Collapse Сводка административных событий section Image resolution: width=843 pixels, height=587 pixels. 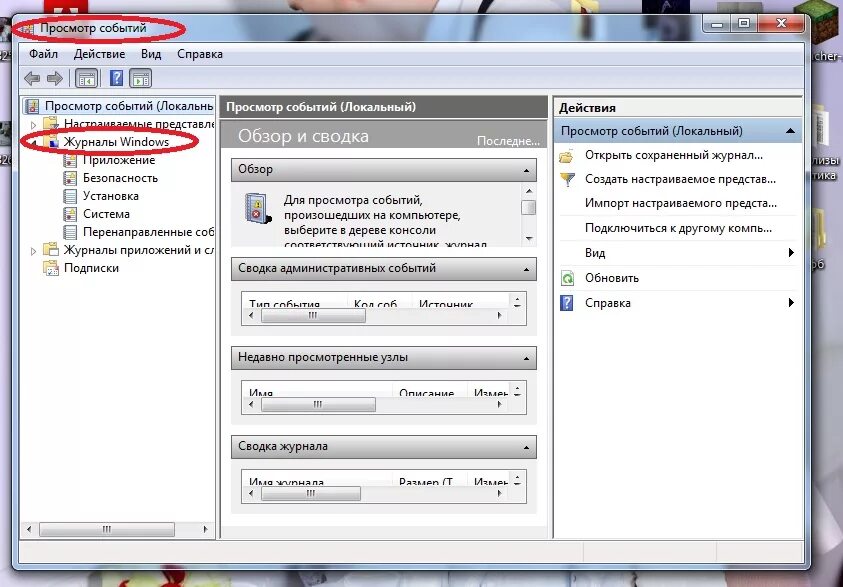point(526,269)
